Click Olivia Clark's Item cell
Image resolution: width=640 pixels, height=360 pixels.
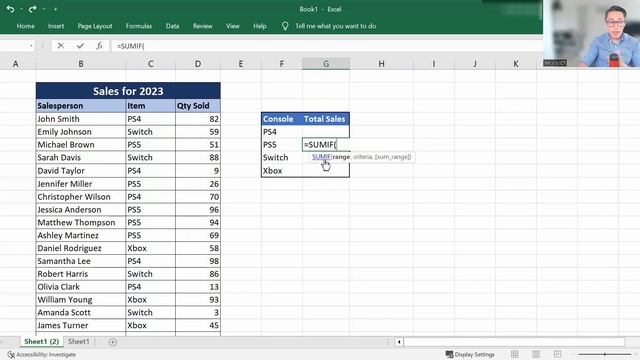[151, 287]
